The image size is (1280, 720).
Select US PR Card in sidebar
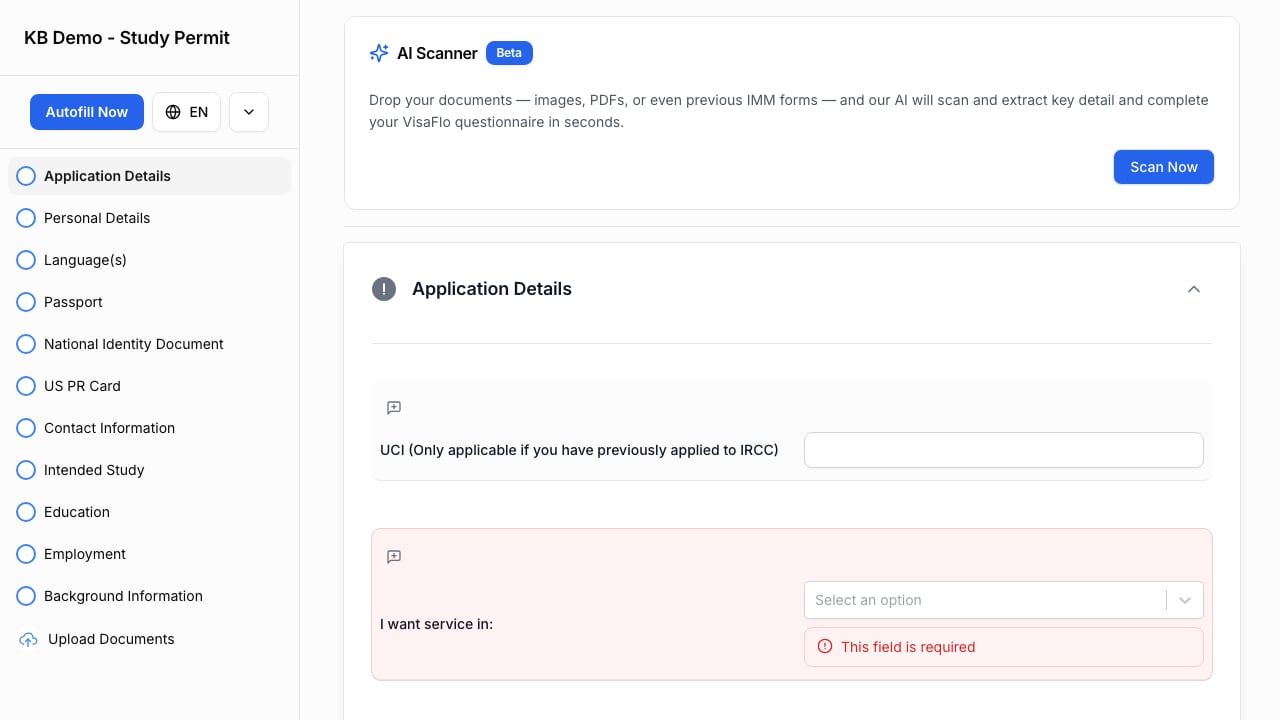pos(149,386)
